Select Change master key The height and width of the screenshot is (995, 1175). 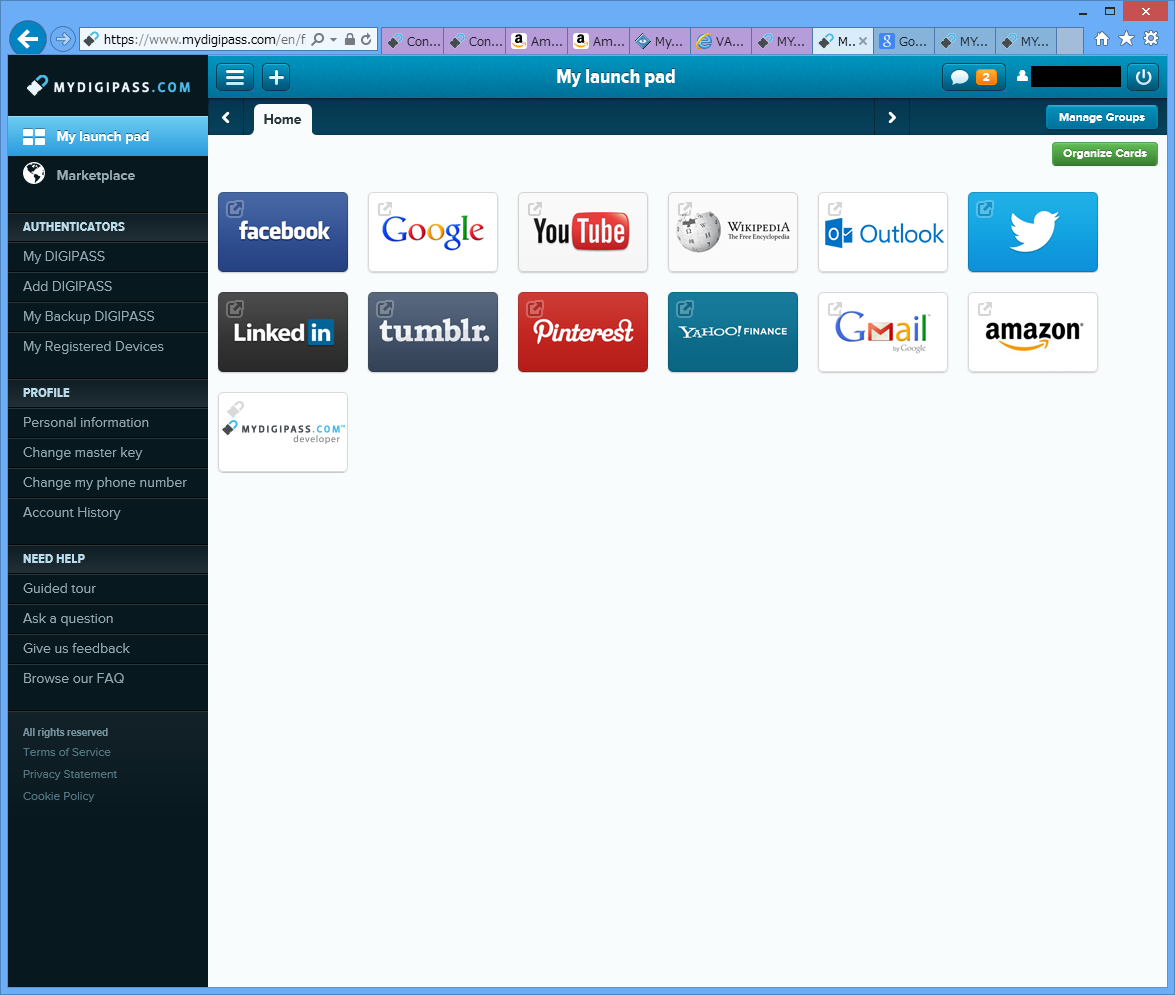108,453
